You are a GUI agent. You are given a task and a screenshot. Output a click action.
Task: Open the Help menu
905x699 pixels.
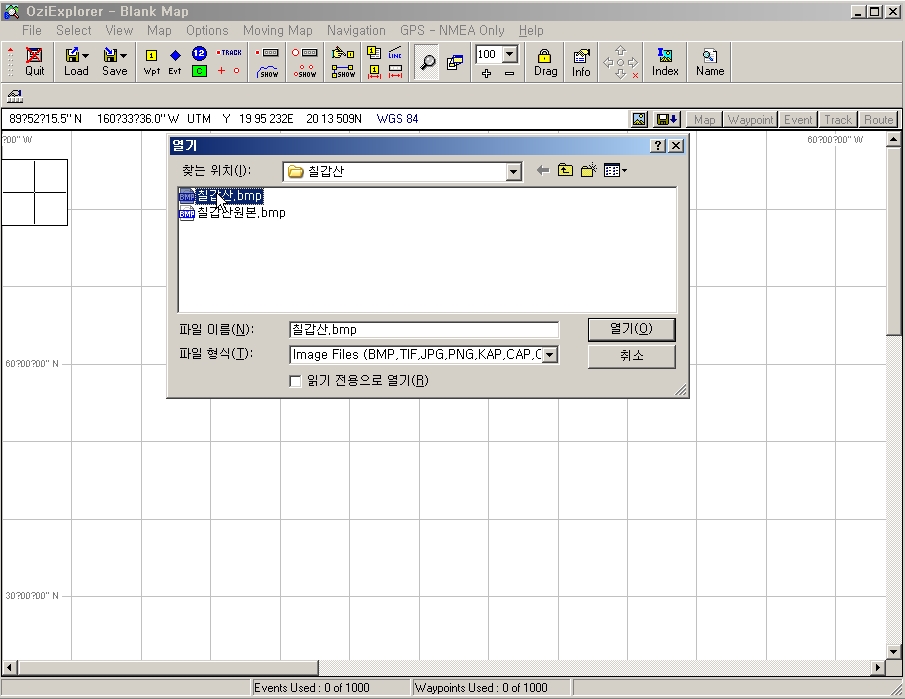(x=531, y=31)
